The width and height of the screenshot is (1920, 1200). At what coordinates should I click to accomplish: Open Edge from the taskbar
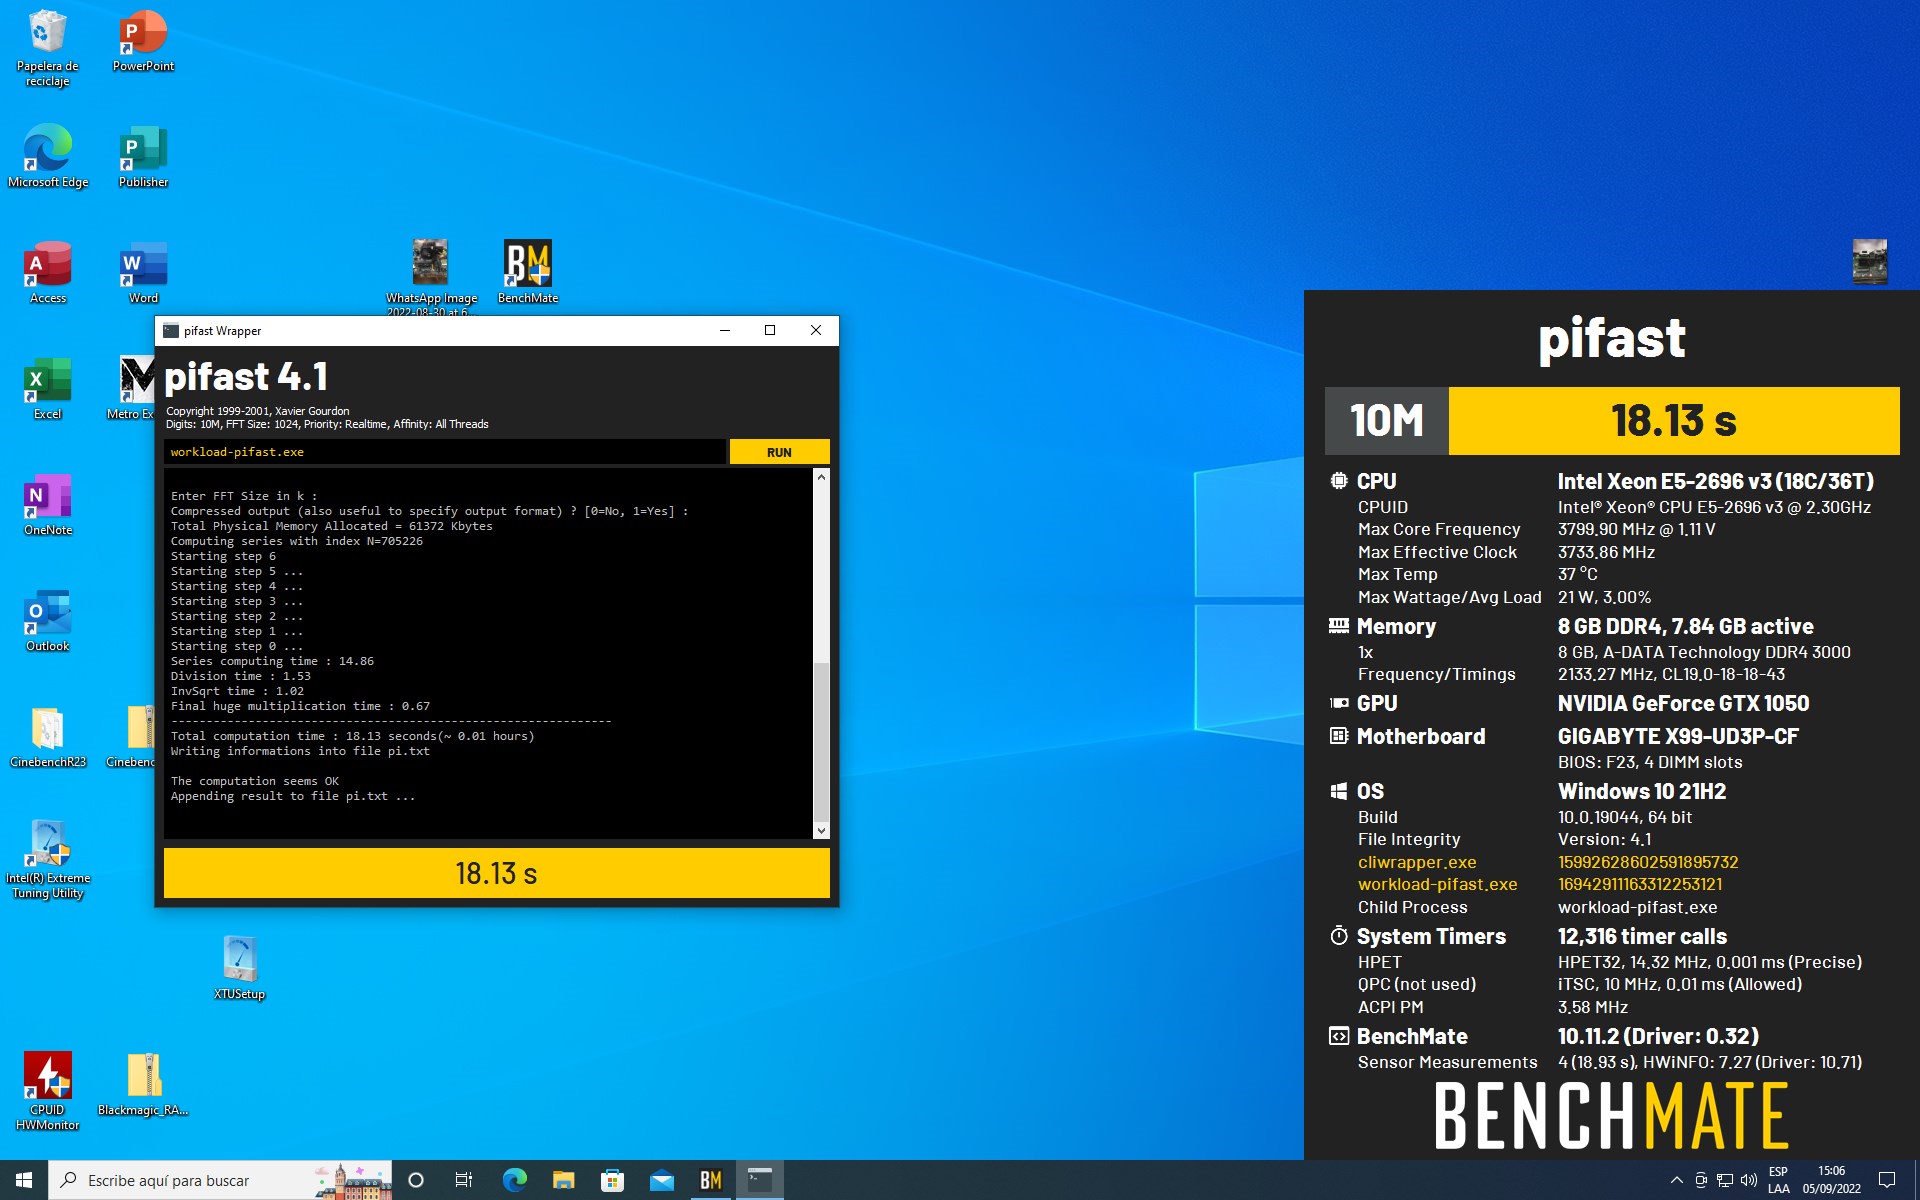click(514, 1180)
